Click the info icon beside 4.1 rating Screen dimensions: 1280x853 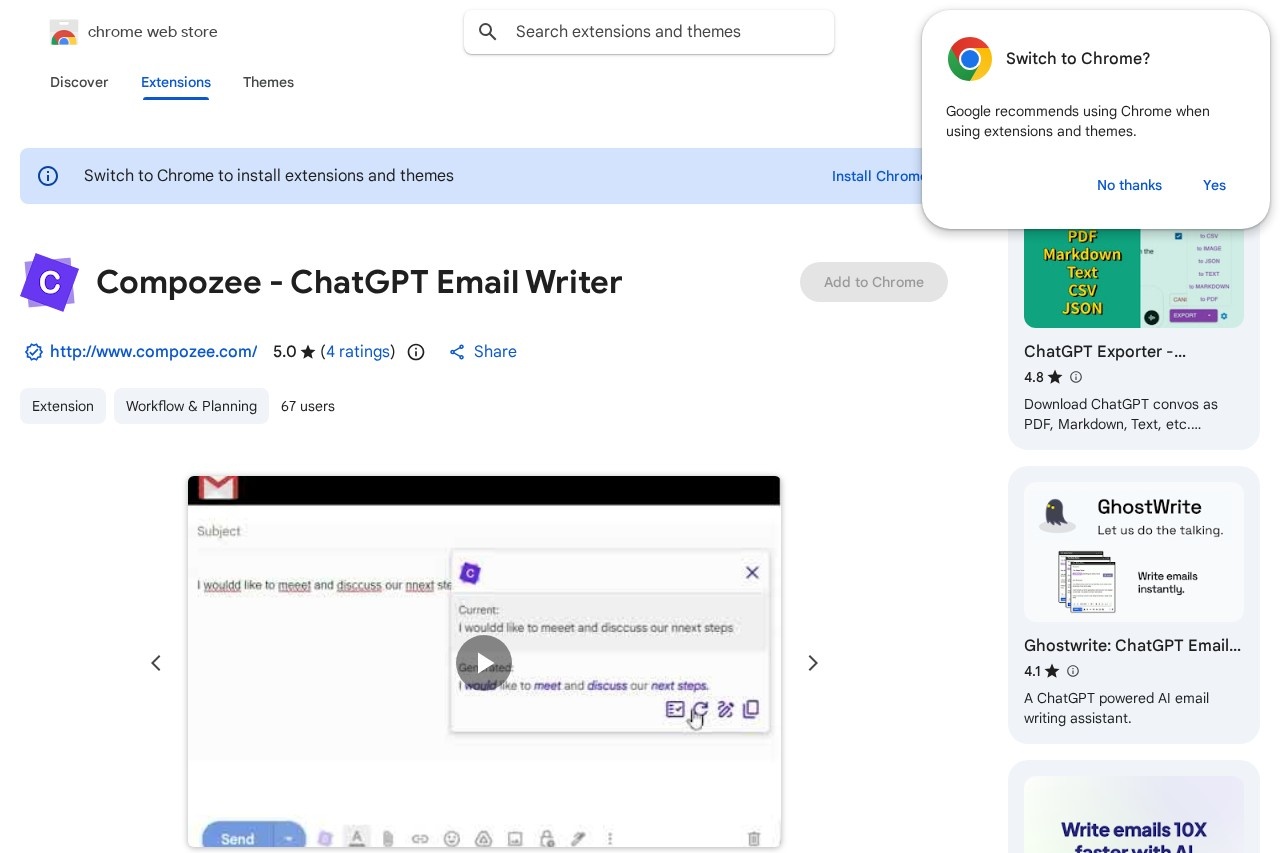(x=1073, y=671)
